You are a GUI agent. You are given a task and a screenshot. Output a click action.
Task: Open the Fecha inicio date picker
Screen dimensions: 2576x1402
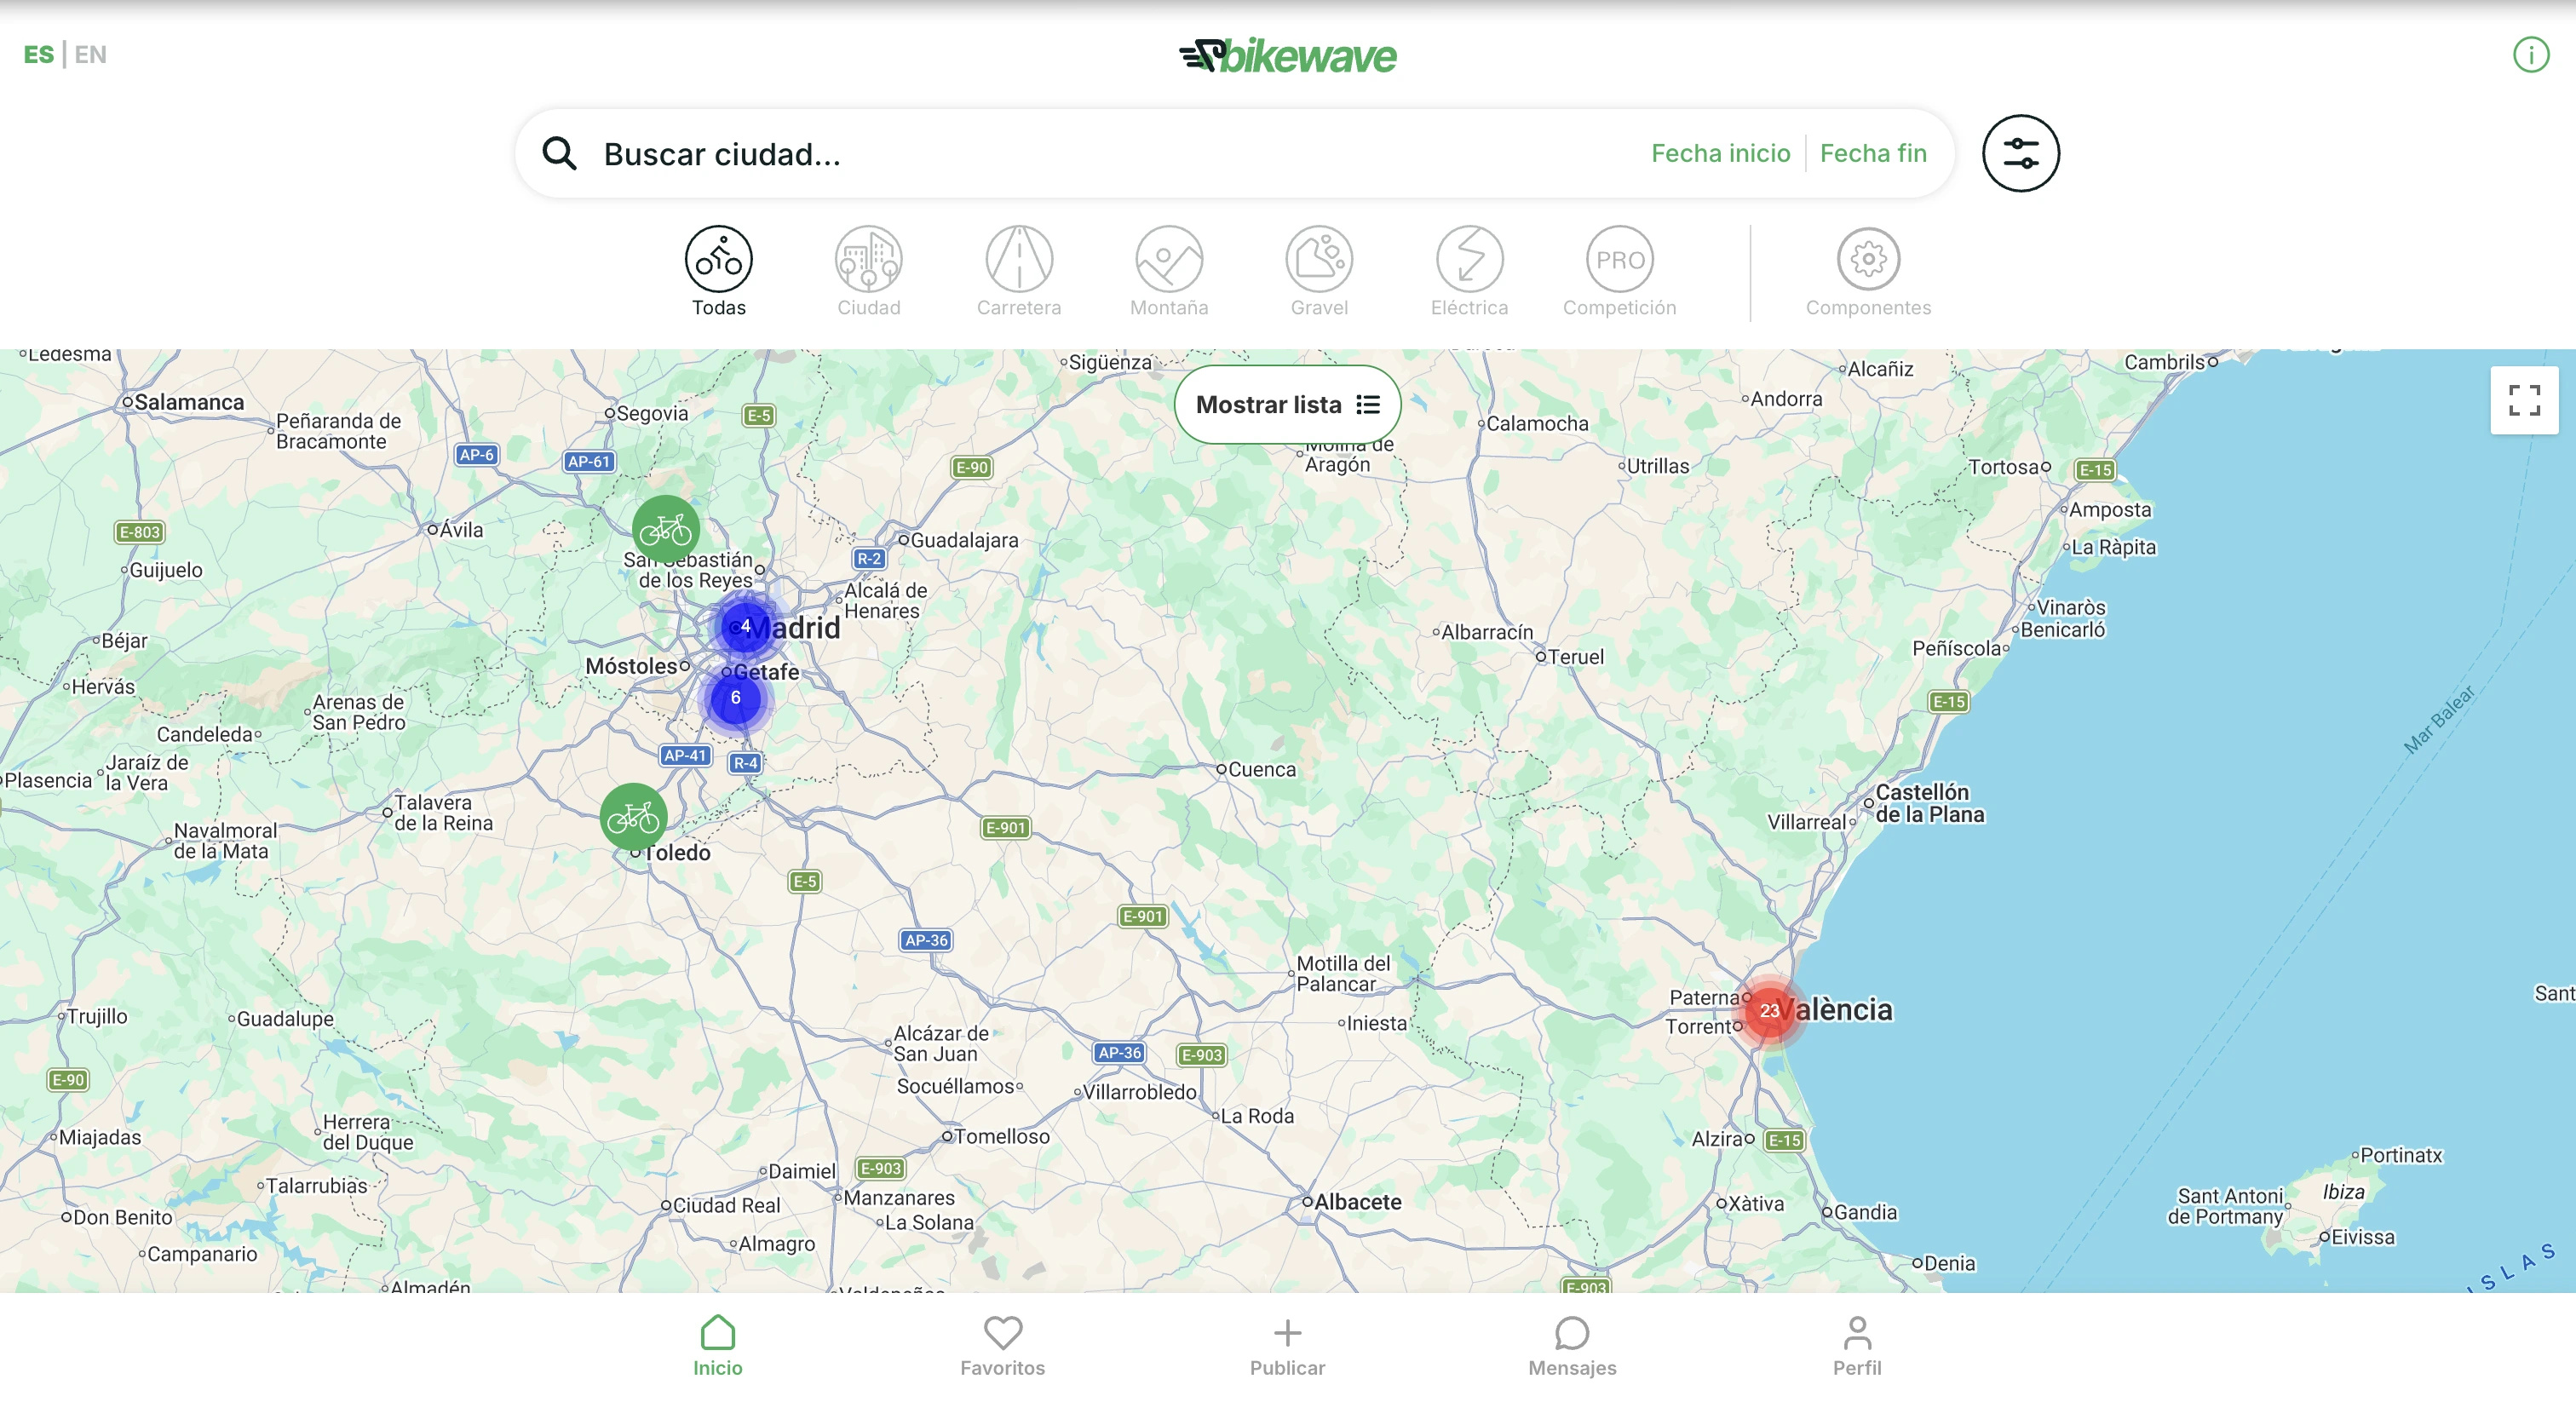[x=1720, y=153]
